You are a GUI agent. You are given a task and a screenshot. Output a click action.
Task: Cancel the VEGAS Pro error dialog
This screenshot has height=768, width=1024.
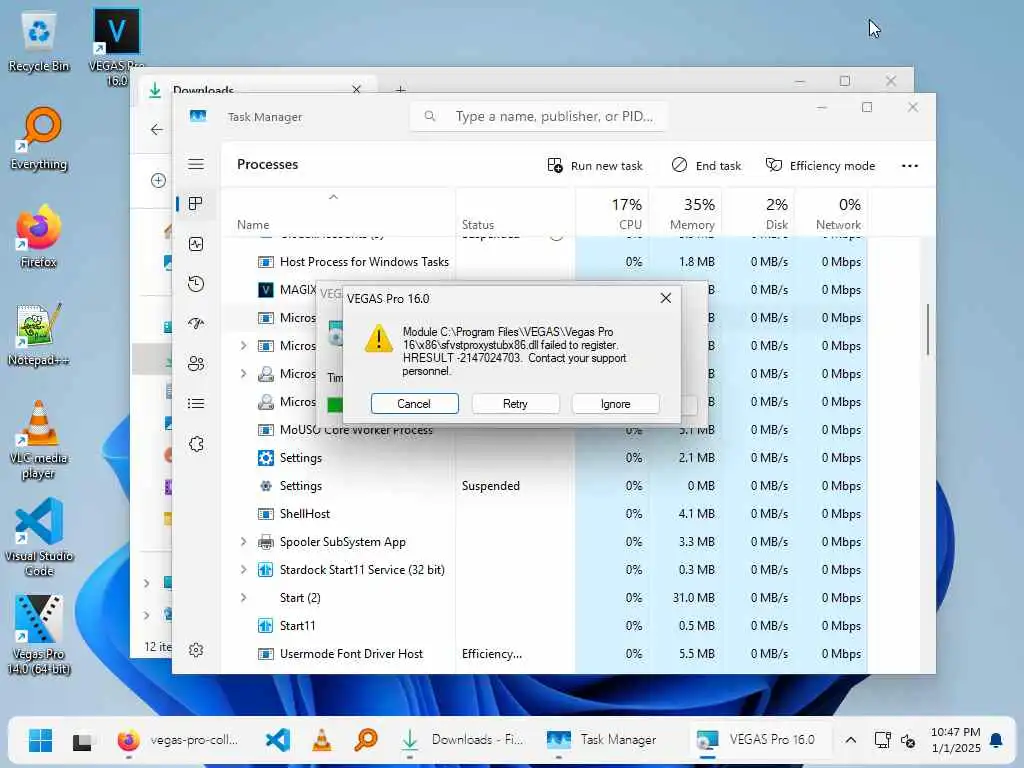tap(414, 404)
